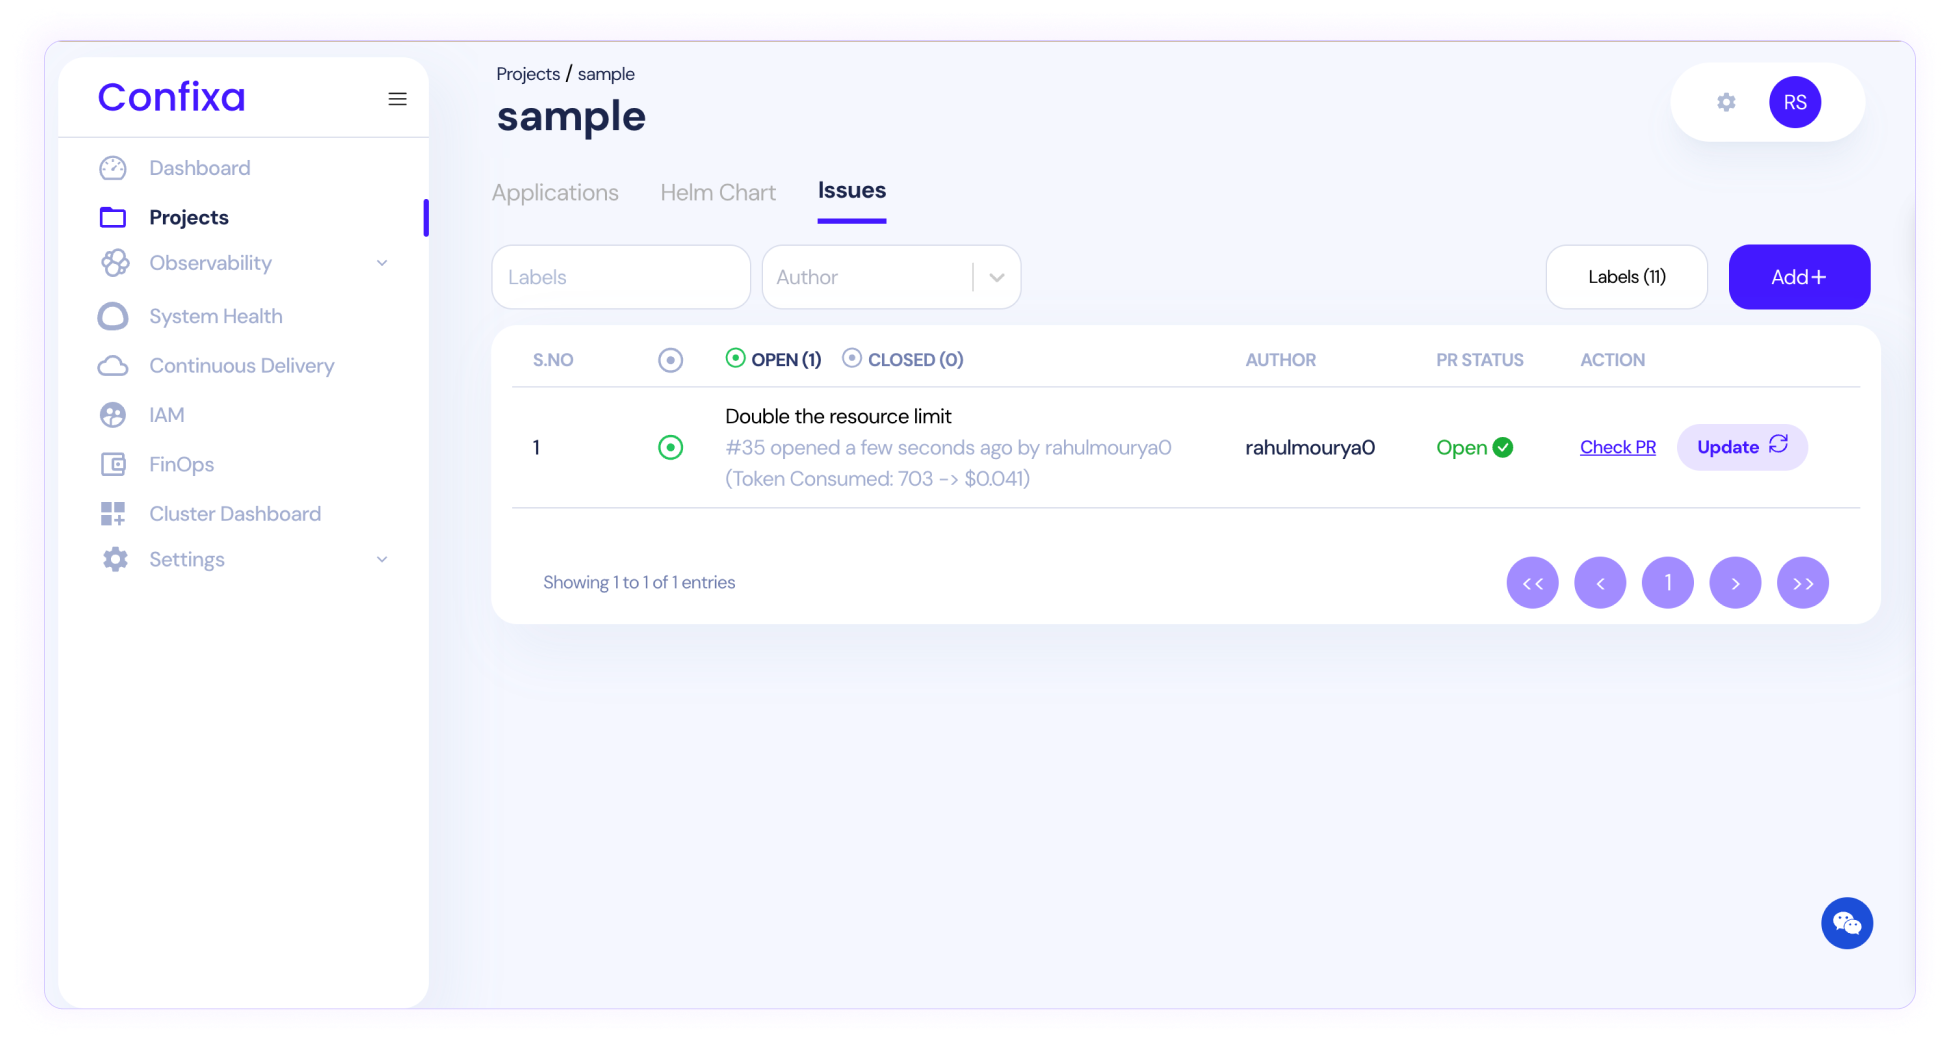This screenshot has height=1039, width=1943.
Task: Open Dashboard from the sidebar
Action: (x=199, y=168)
